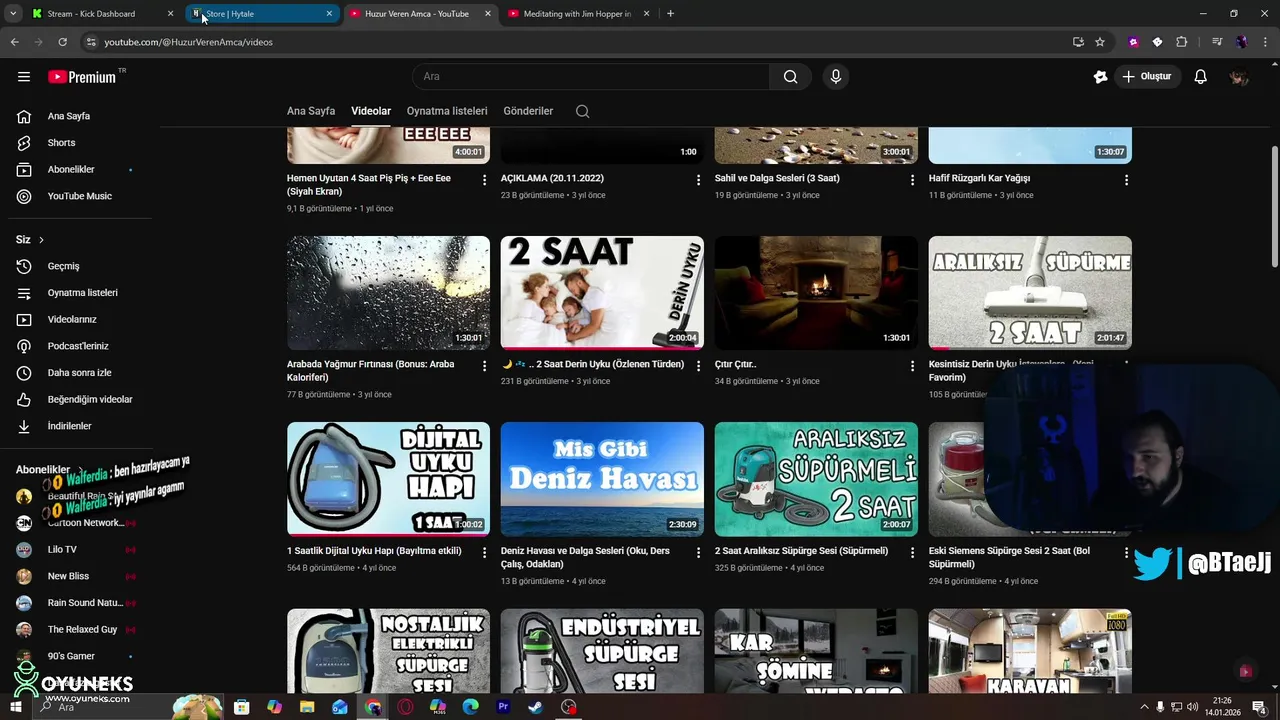The width and height of the screenshot is (1280, 720).
Task: Open Chrome media controls icon
Action: [x=1217, y=42]
